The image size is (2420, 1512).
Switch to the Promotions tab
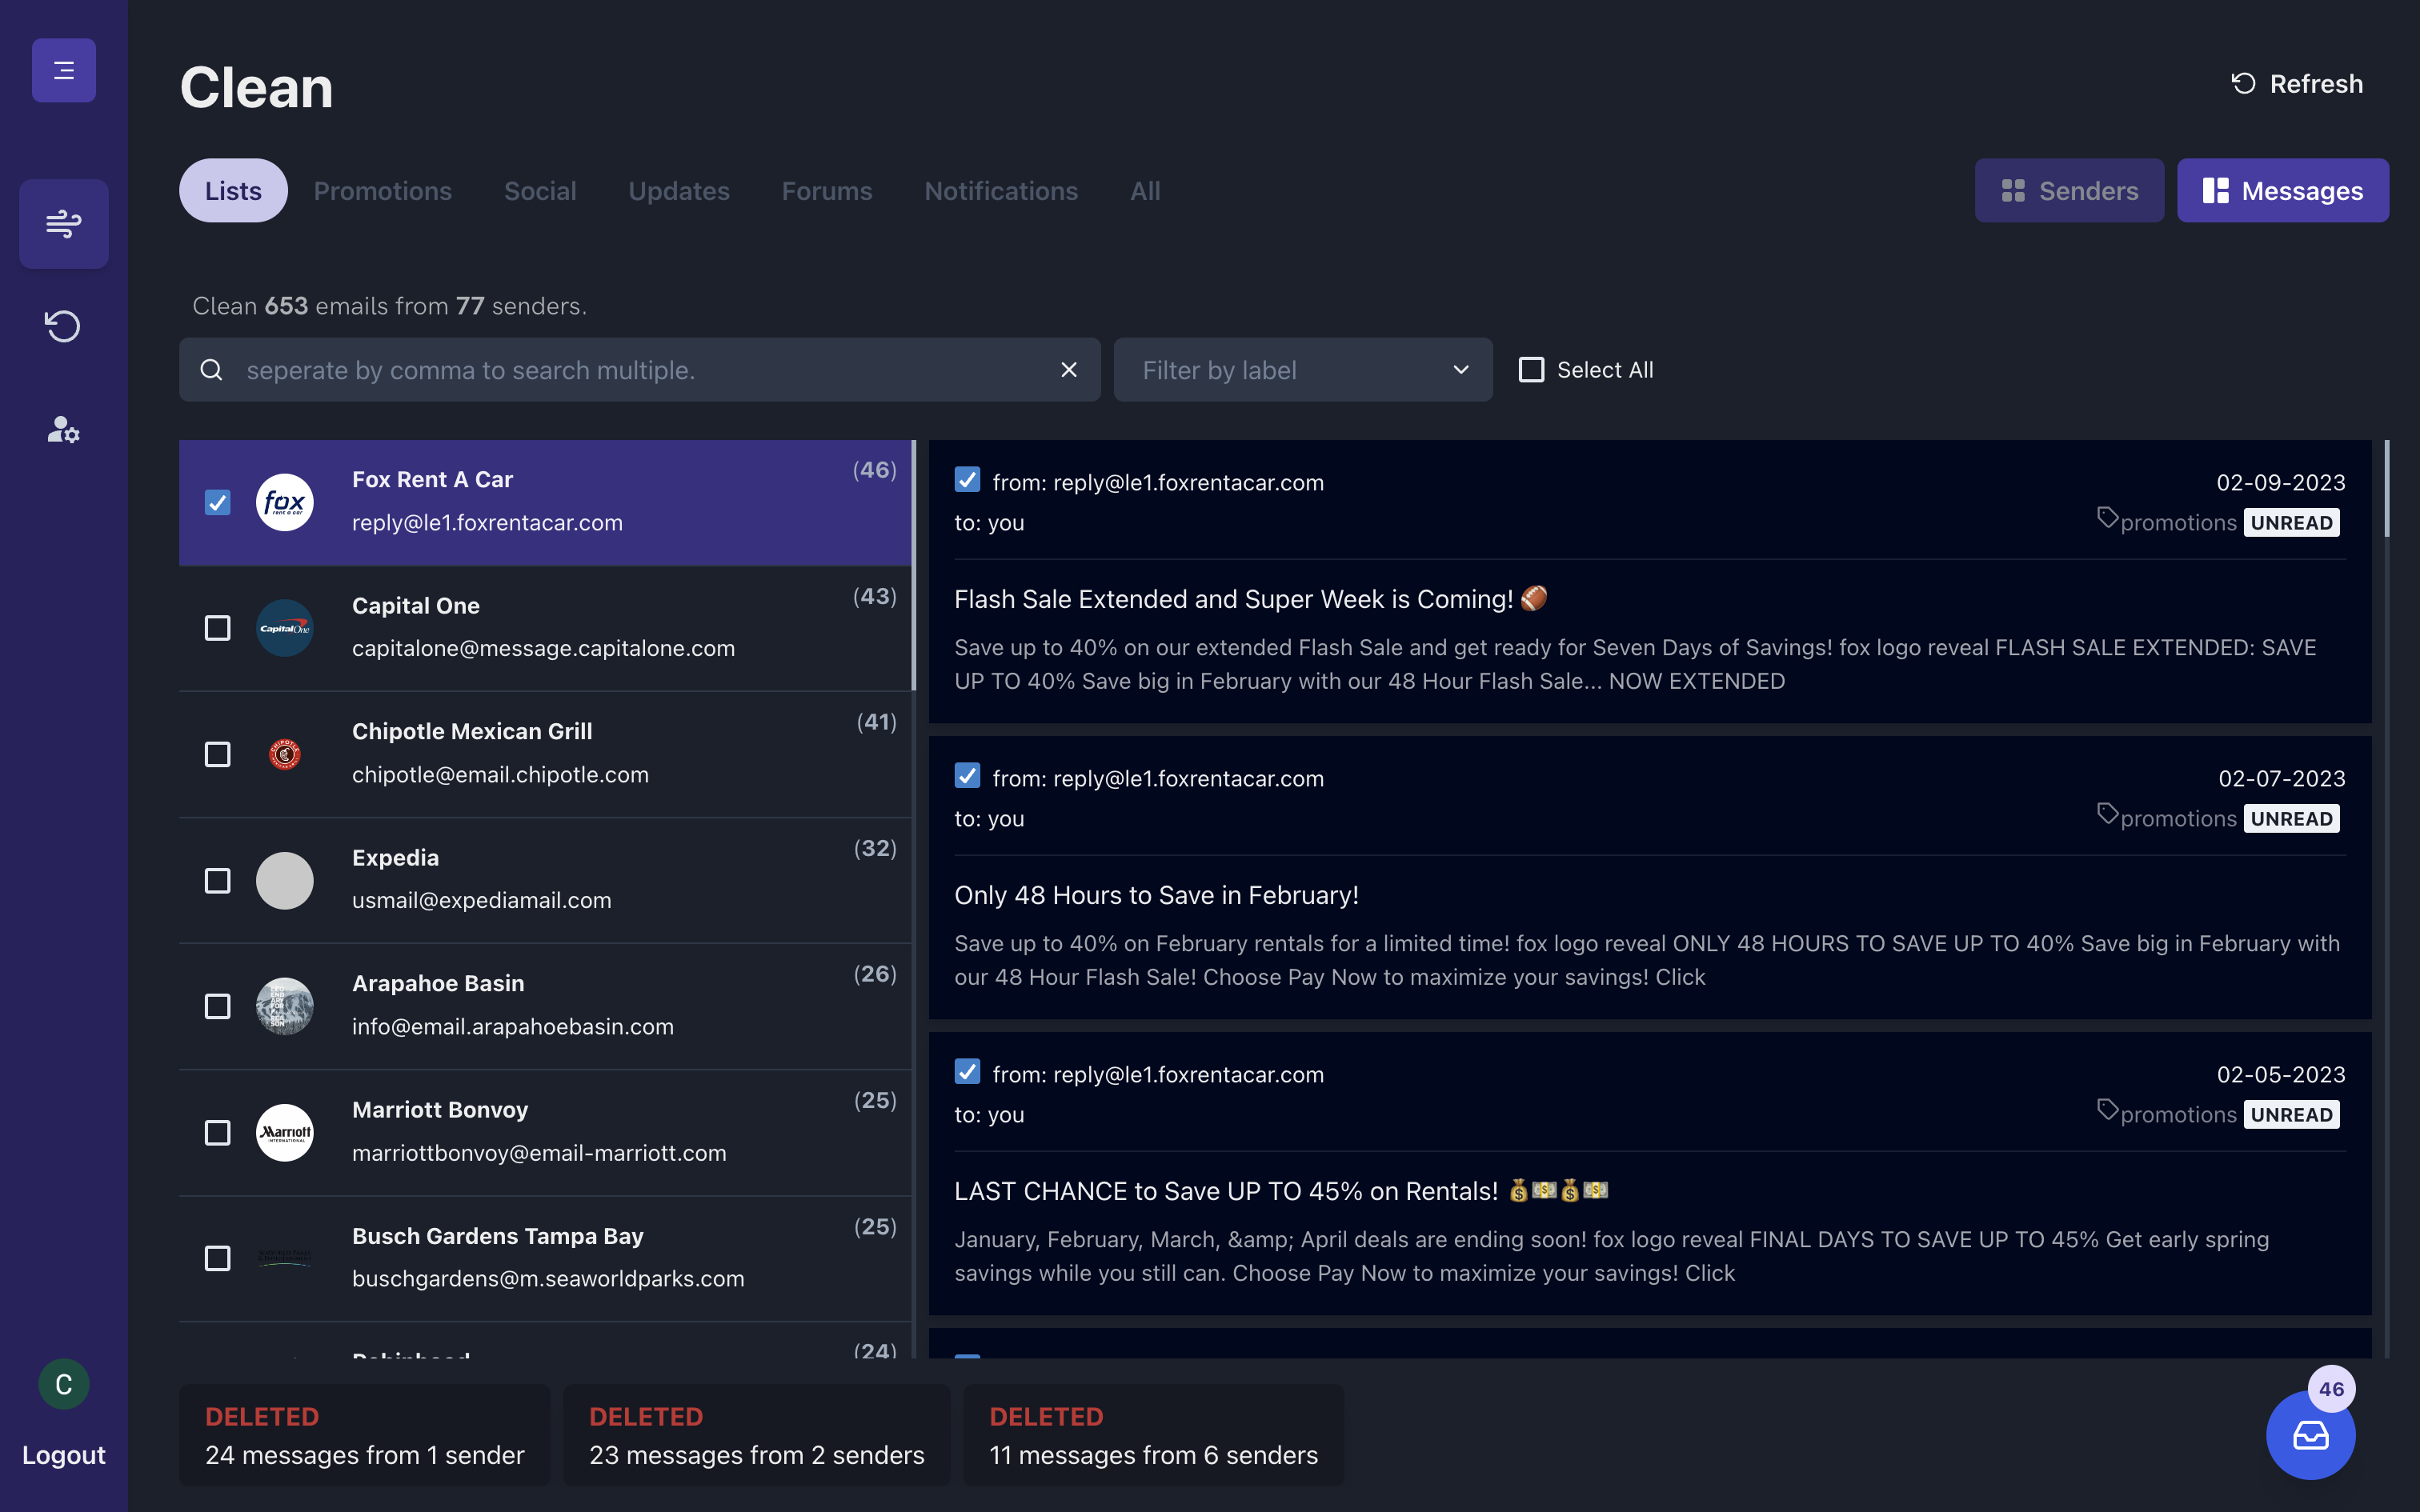(x=383, y=190)
